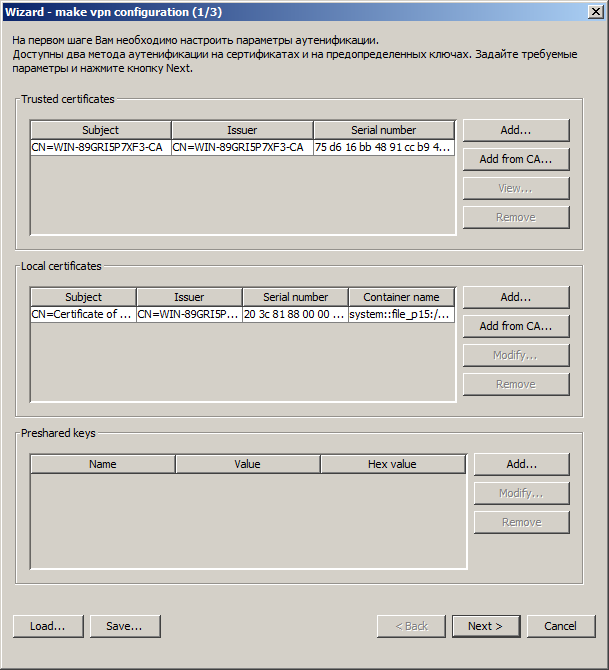
Task: Click Remove in Local certificates group
Action: (516, 384)
